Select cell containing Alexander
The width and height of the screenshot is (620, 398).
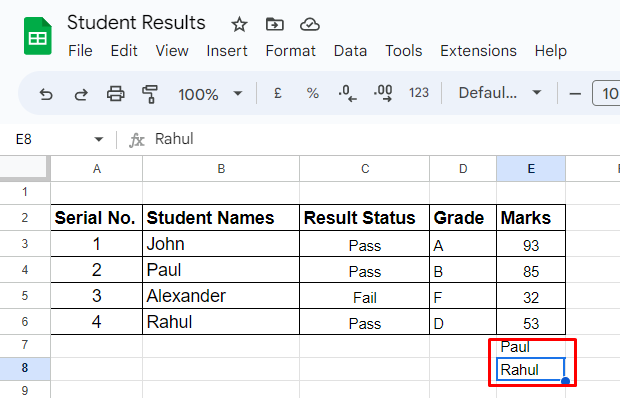[x=221, y=296]
